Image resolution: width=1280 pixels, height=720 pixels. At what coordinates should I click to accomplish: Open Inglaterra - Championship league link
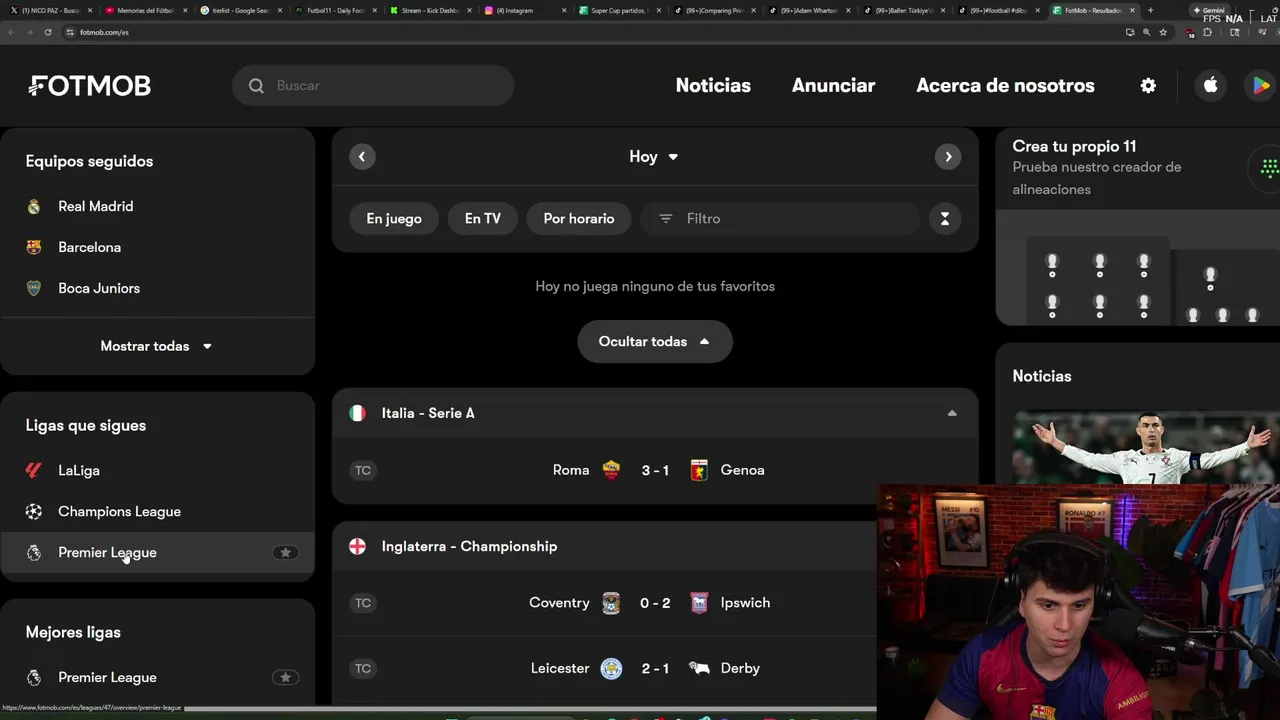pos(469,546)
